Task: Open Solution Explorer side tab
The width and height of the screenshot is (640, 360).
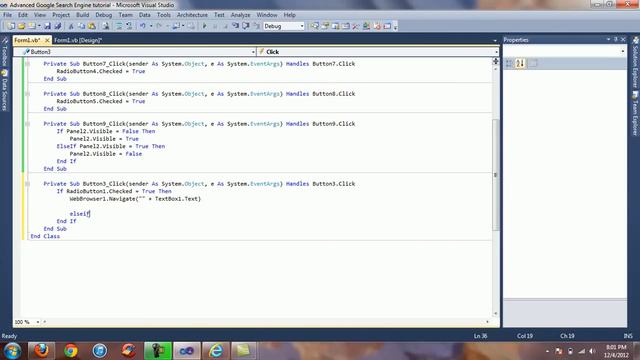Action: [636, 62]
